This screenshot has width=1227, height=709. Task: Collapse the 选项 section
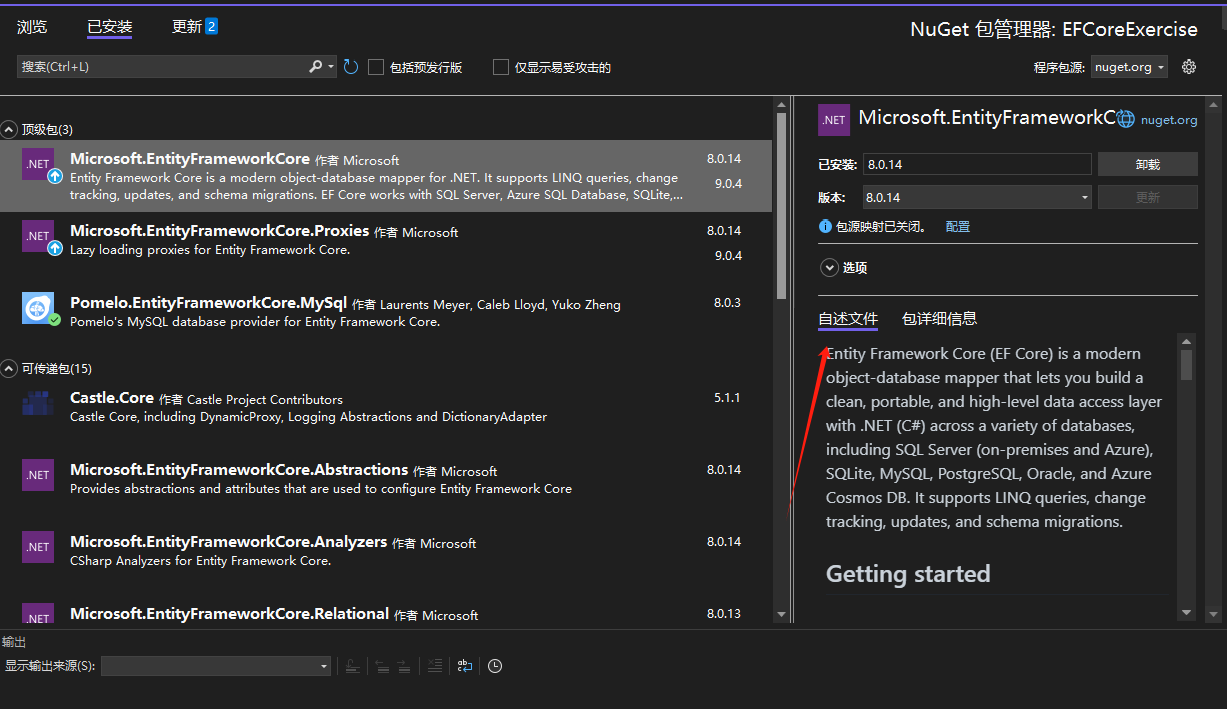(830, 267)
